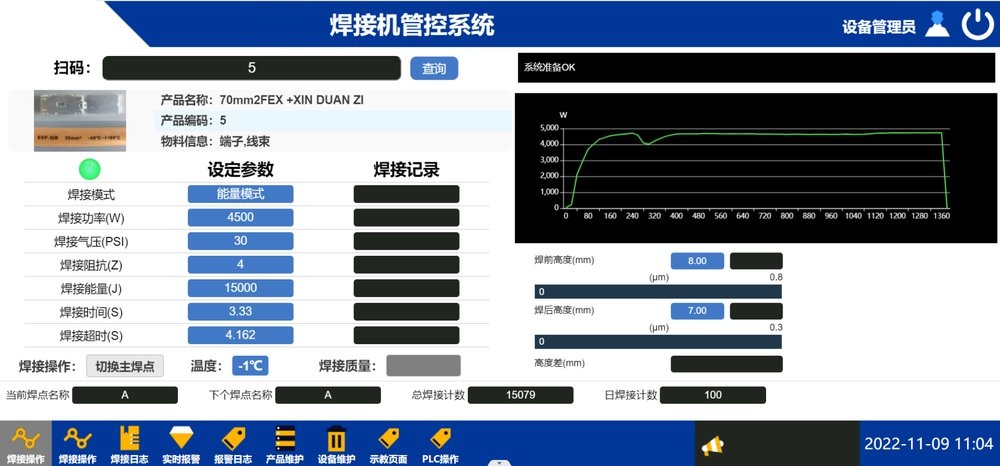1000x466 pixels.
Task: Click the 焊接模式 record field
Action: [x=406, y=194]
